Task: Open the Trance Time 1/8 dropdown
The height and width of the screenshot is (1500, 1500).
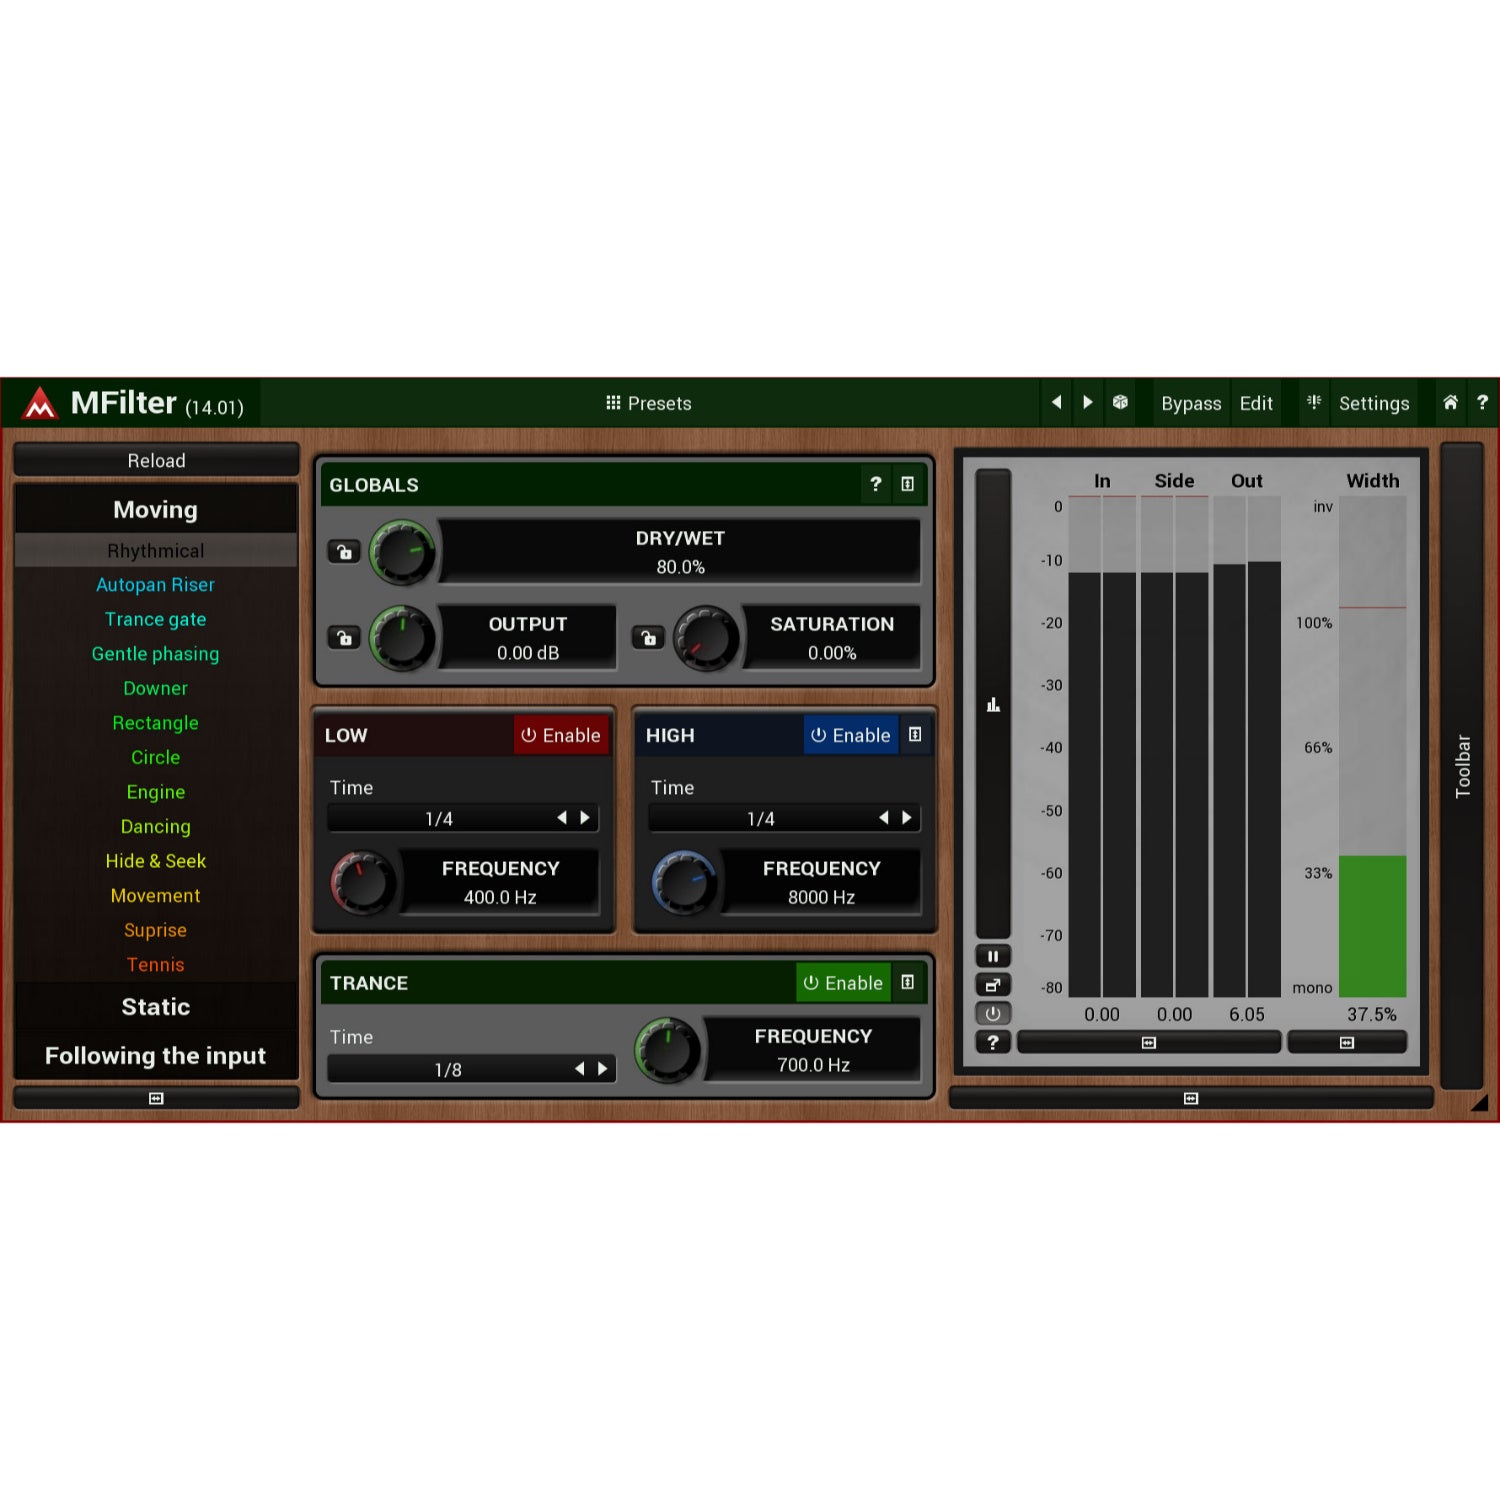Action: (x=448, y=1069)
